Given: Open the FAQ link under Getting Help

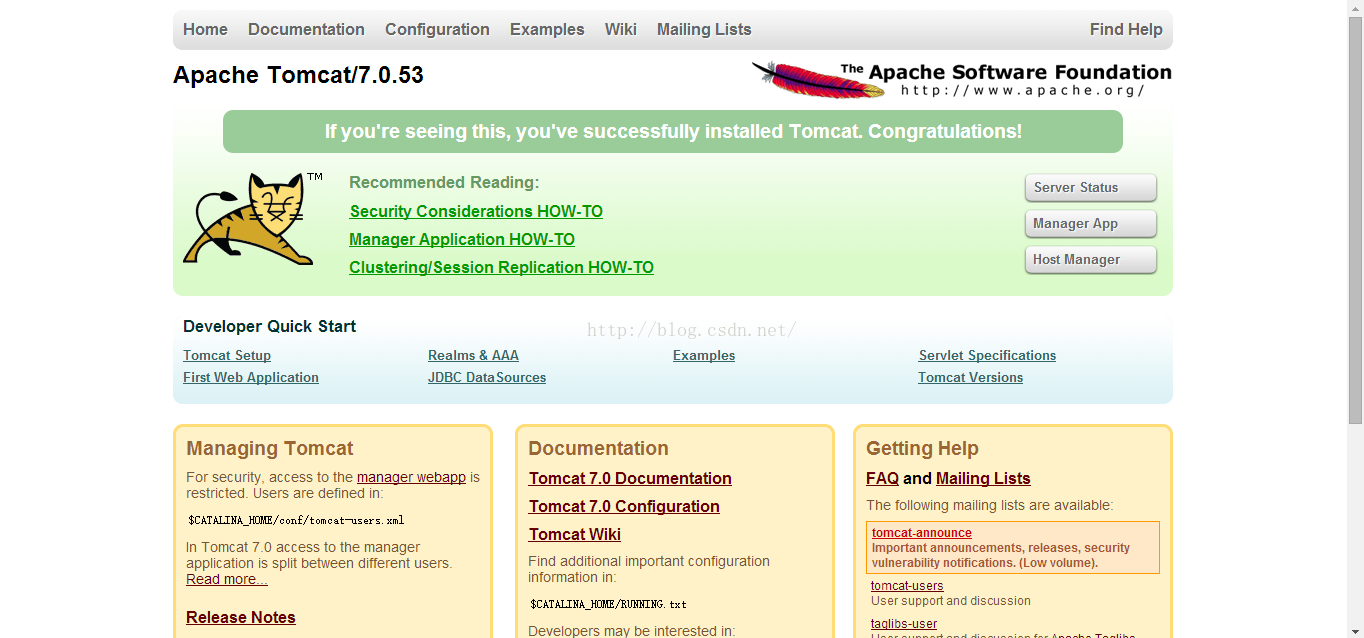Looking at the screenshot, I should pos(882,478).
